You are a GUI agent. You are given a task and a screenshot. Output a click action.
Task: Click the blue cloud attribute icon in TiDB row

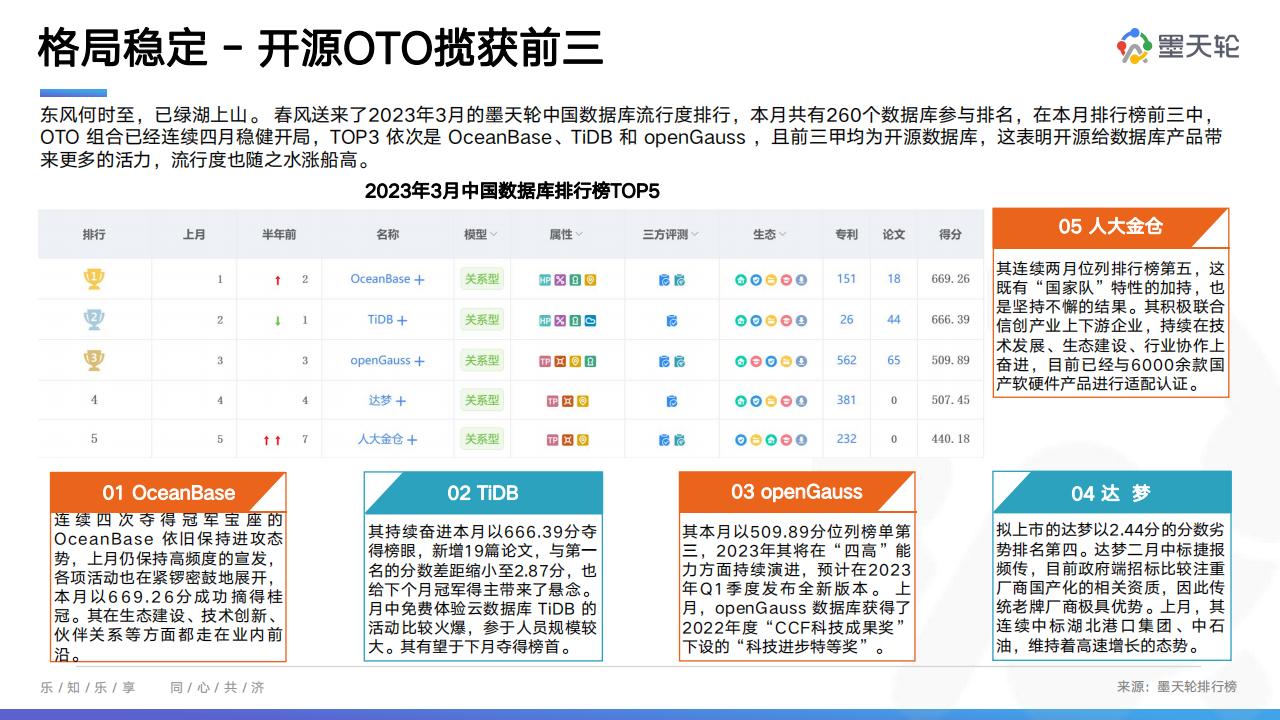coord(590,320)
